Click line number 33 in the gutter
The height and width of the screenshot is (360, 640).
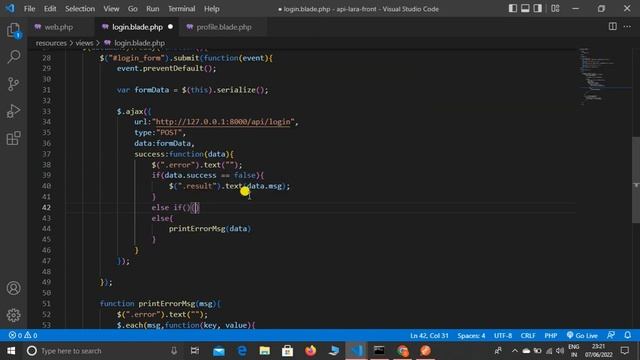point(46,111)
